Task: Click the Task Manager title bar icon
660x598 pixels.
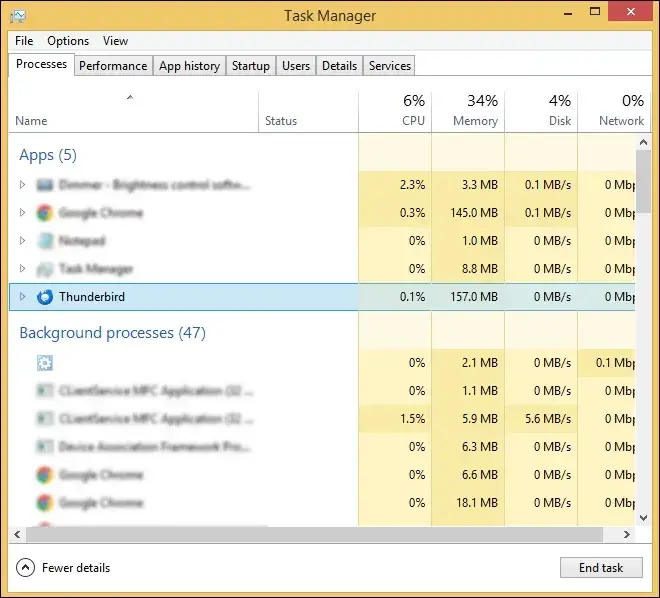Action: 18,16
